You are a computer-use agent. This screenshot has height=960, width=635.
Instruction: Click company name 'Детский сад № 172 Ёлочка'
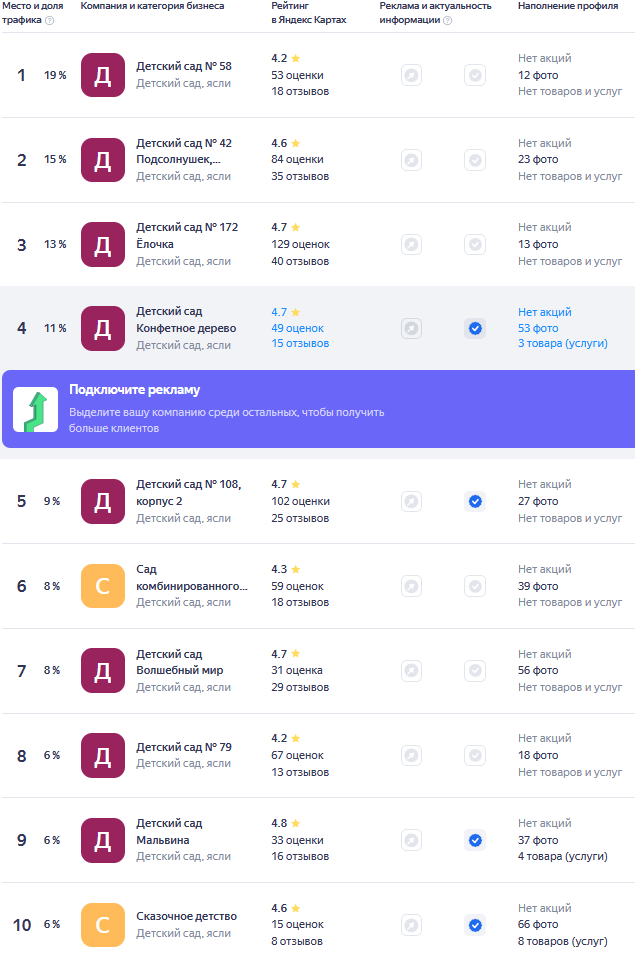pos(187,236)
